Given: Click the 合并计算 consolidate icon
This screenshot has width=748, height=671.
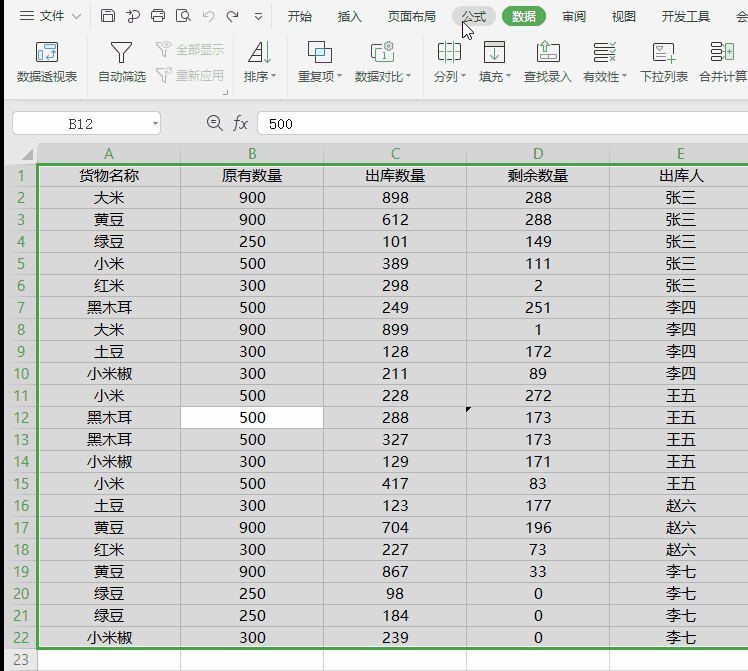Looking at the screenshot, I should 722,52.
